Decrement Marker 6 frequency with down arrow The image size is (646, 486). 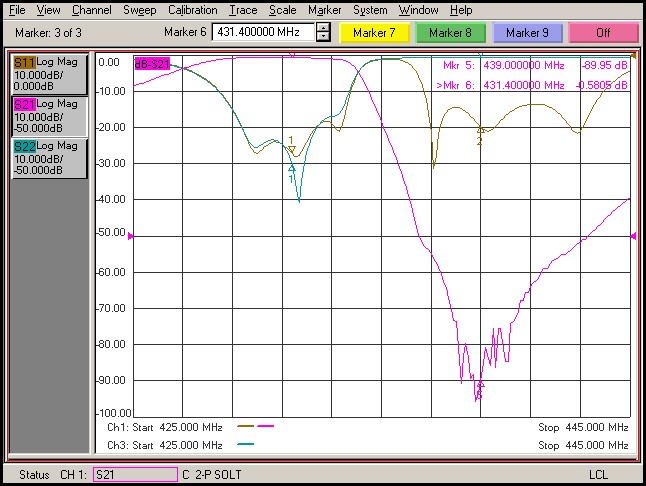coord(323,37)
